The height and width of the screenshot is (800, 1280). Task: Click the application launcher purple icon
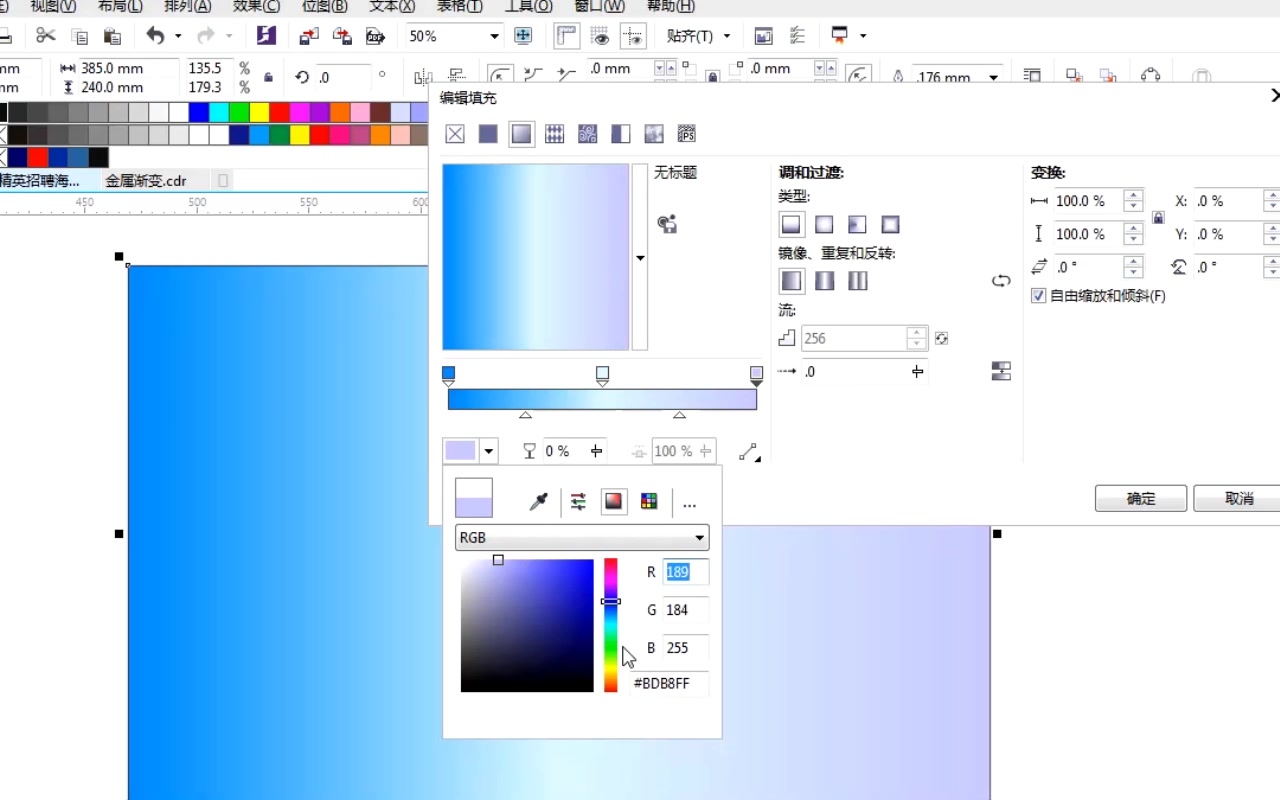click(x=266, y=36)
